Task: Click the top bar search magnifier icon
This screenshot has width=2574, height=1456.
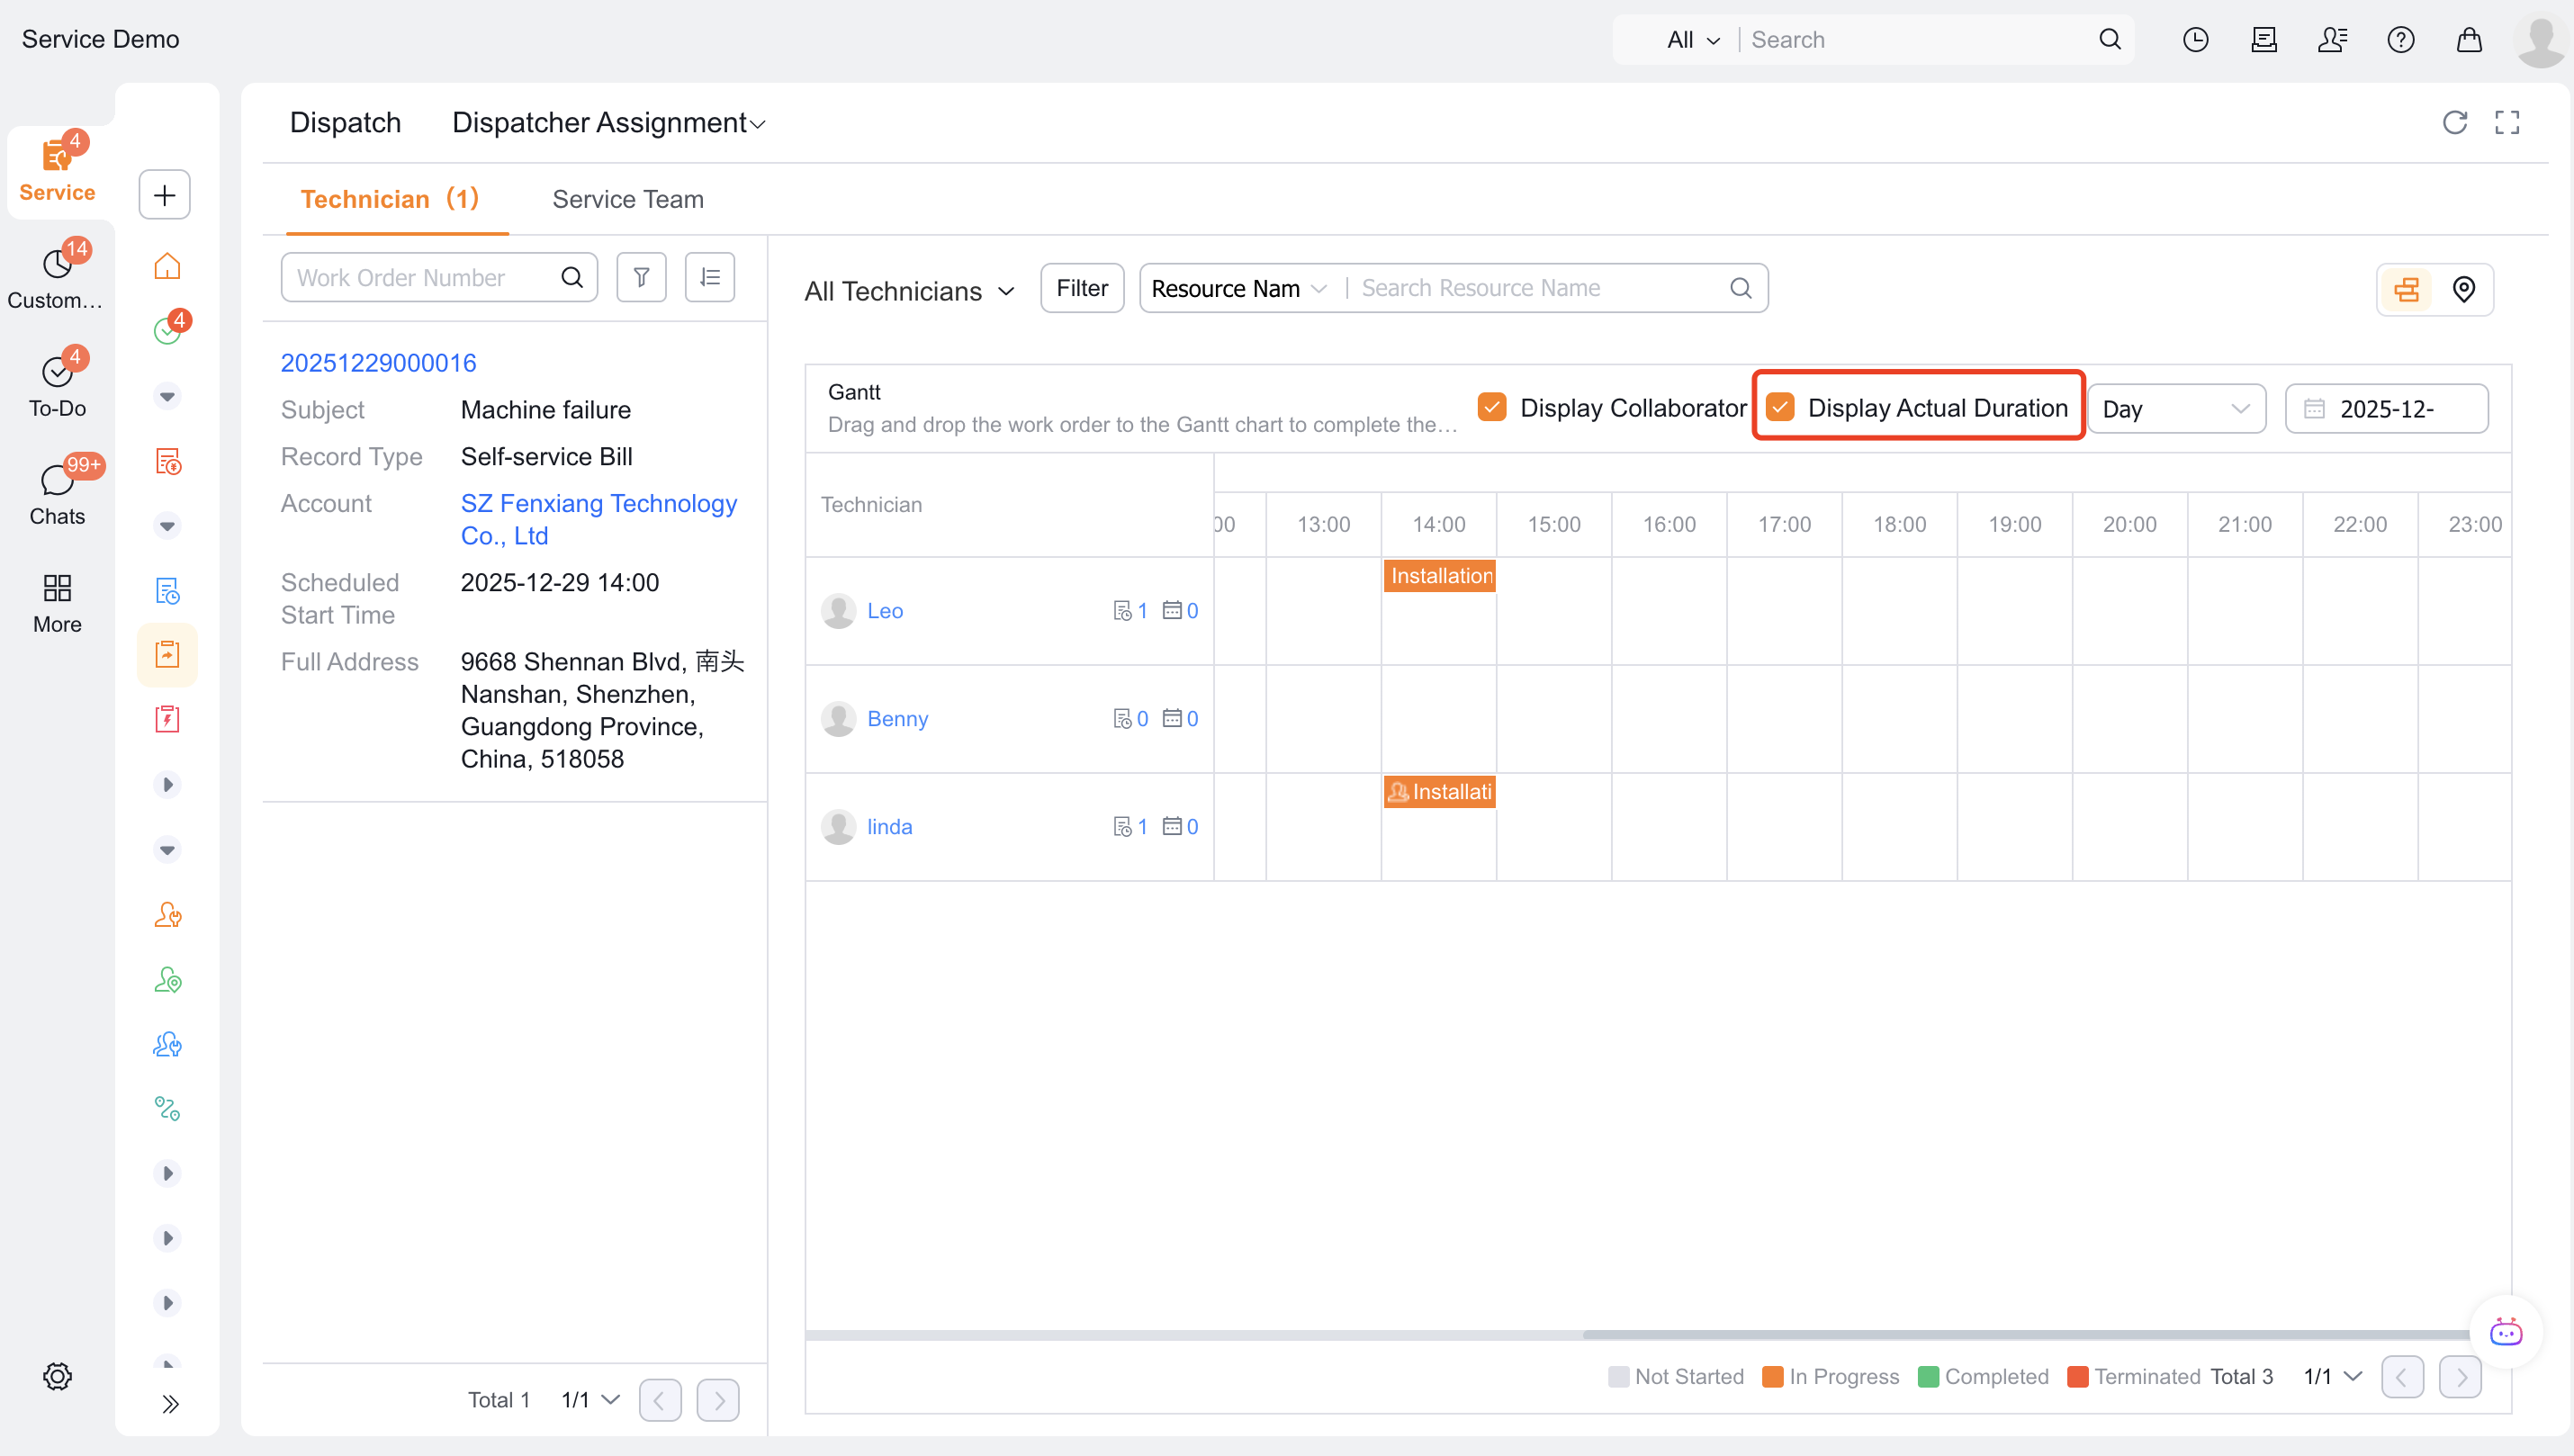Action: [x=2110, y=39]
